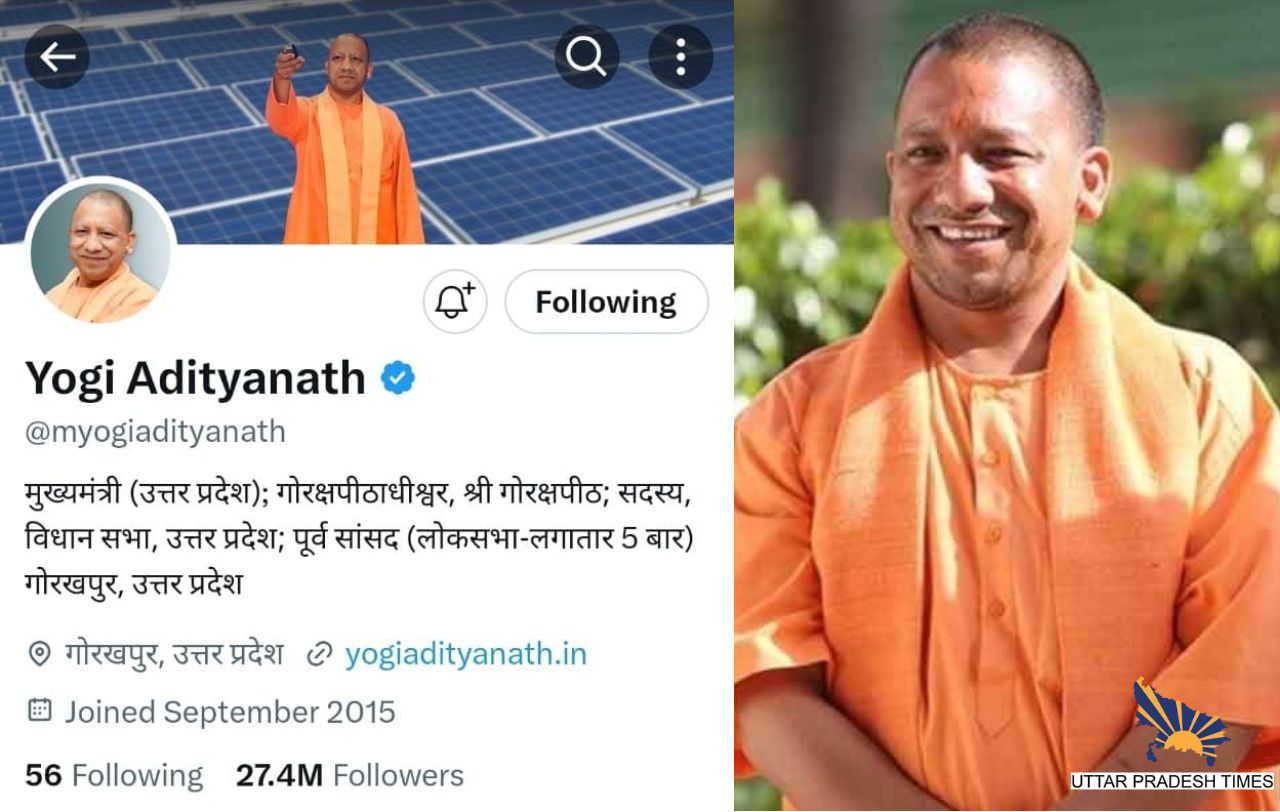
Task: Open profile search magnifier icon
Action: point(587,57)
